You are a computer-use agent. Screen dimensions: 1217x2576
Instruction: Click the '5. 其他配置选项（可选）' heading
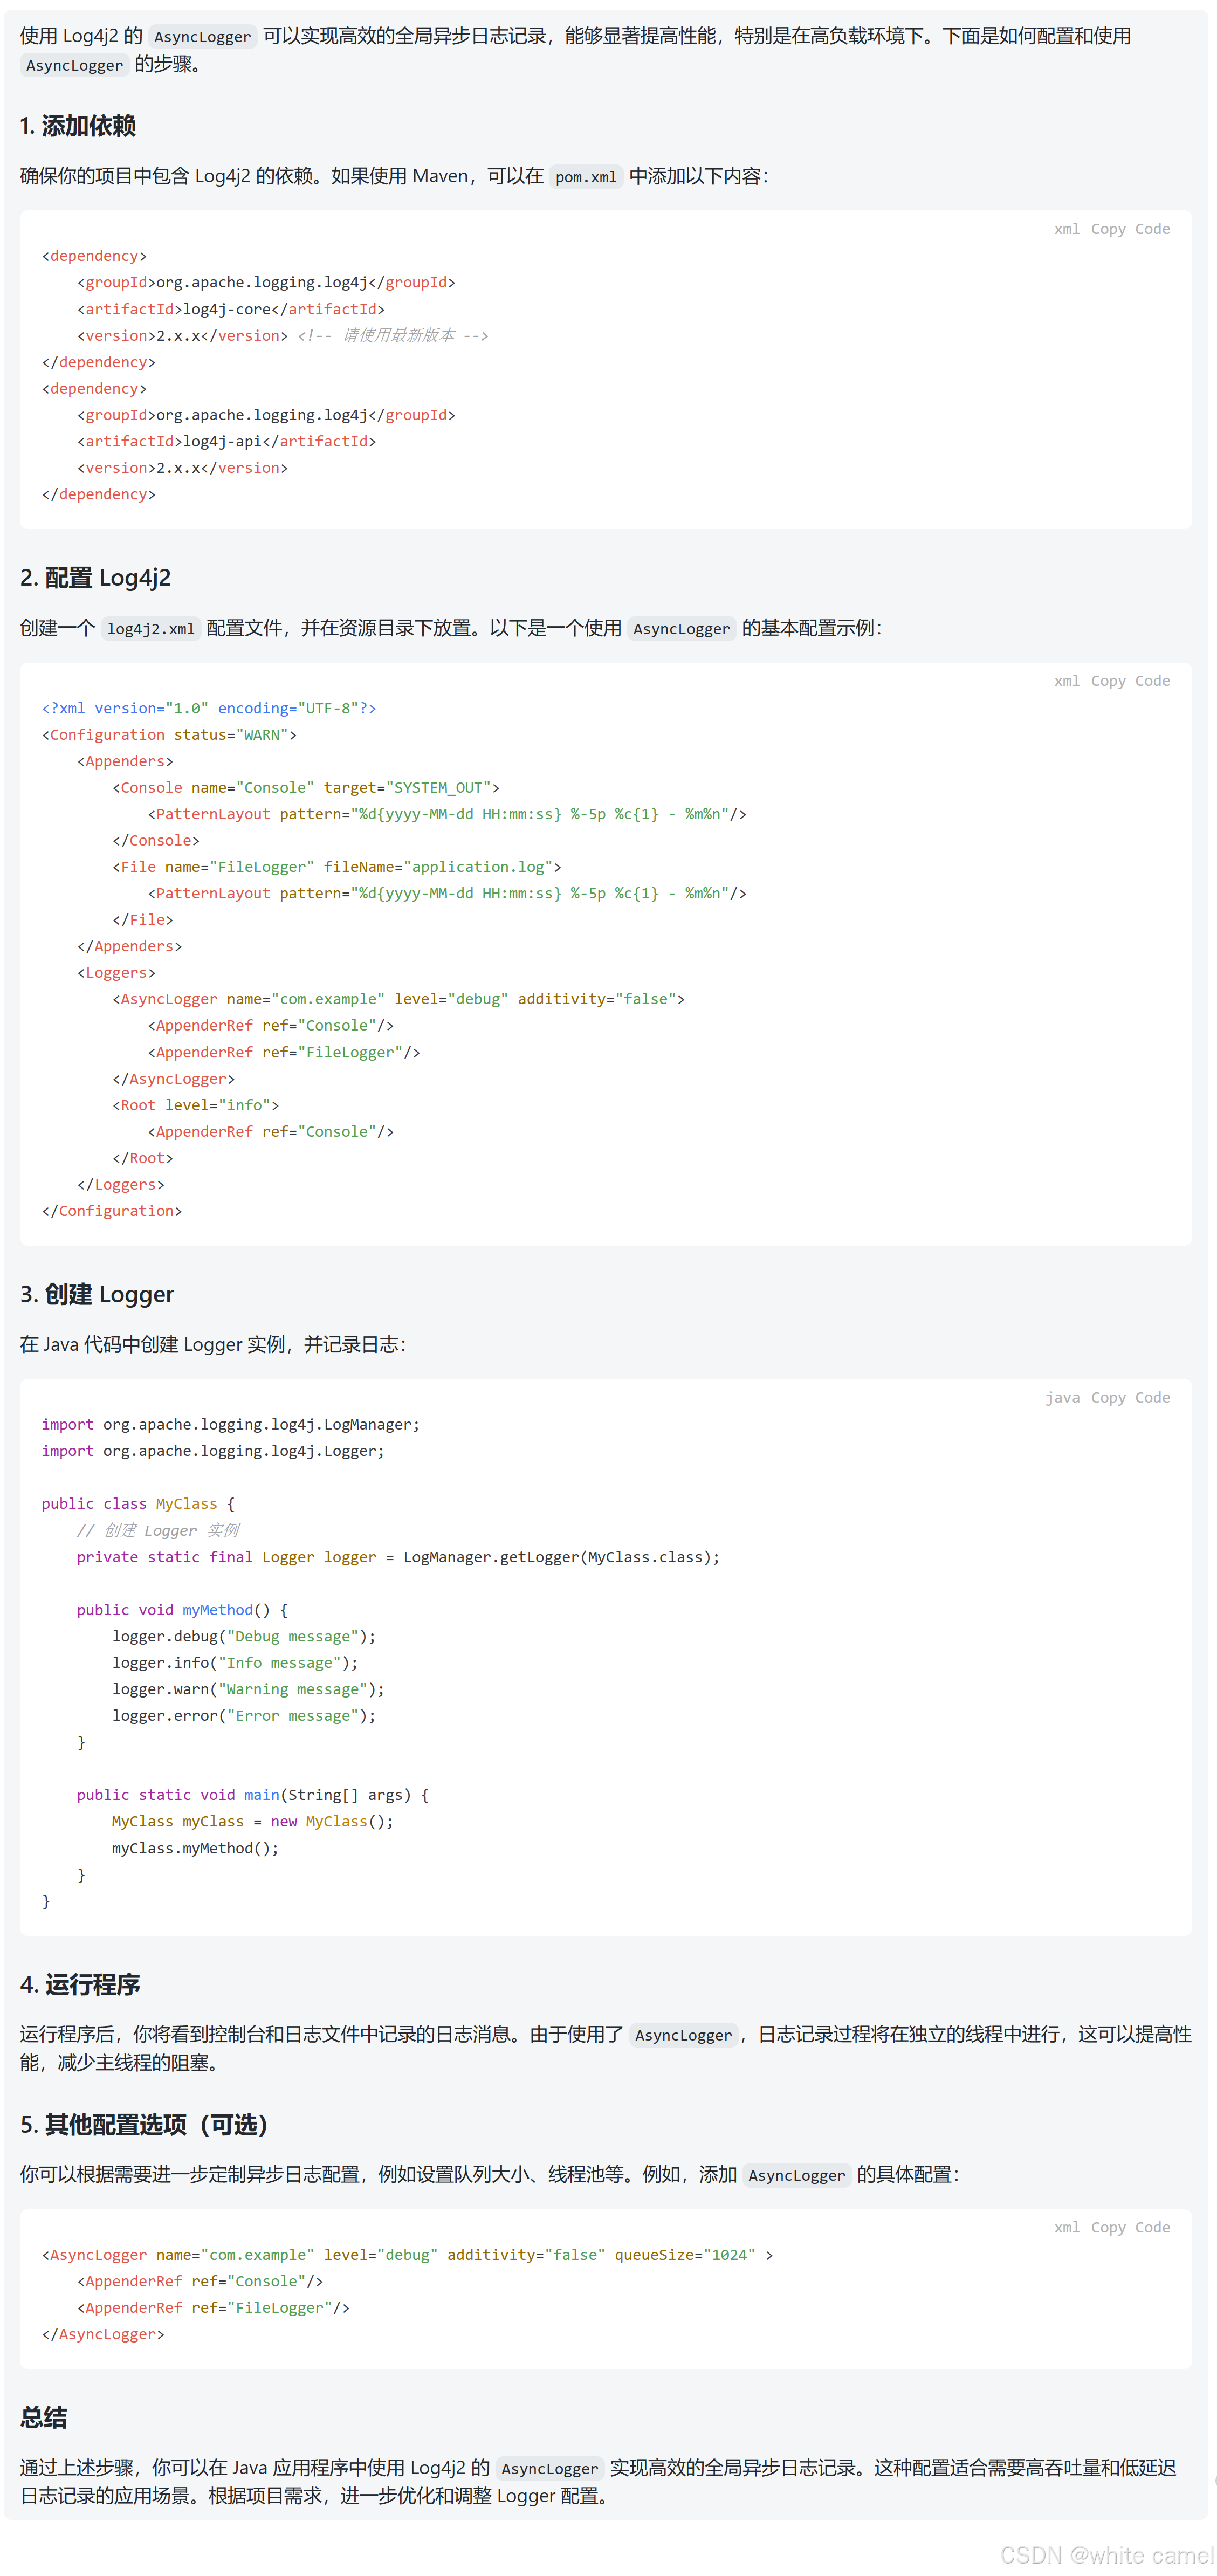coord(144,2125)
